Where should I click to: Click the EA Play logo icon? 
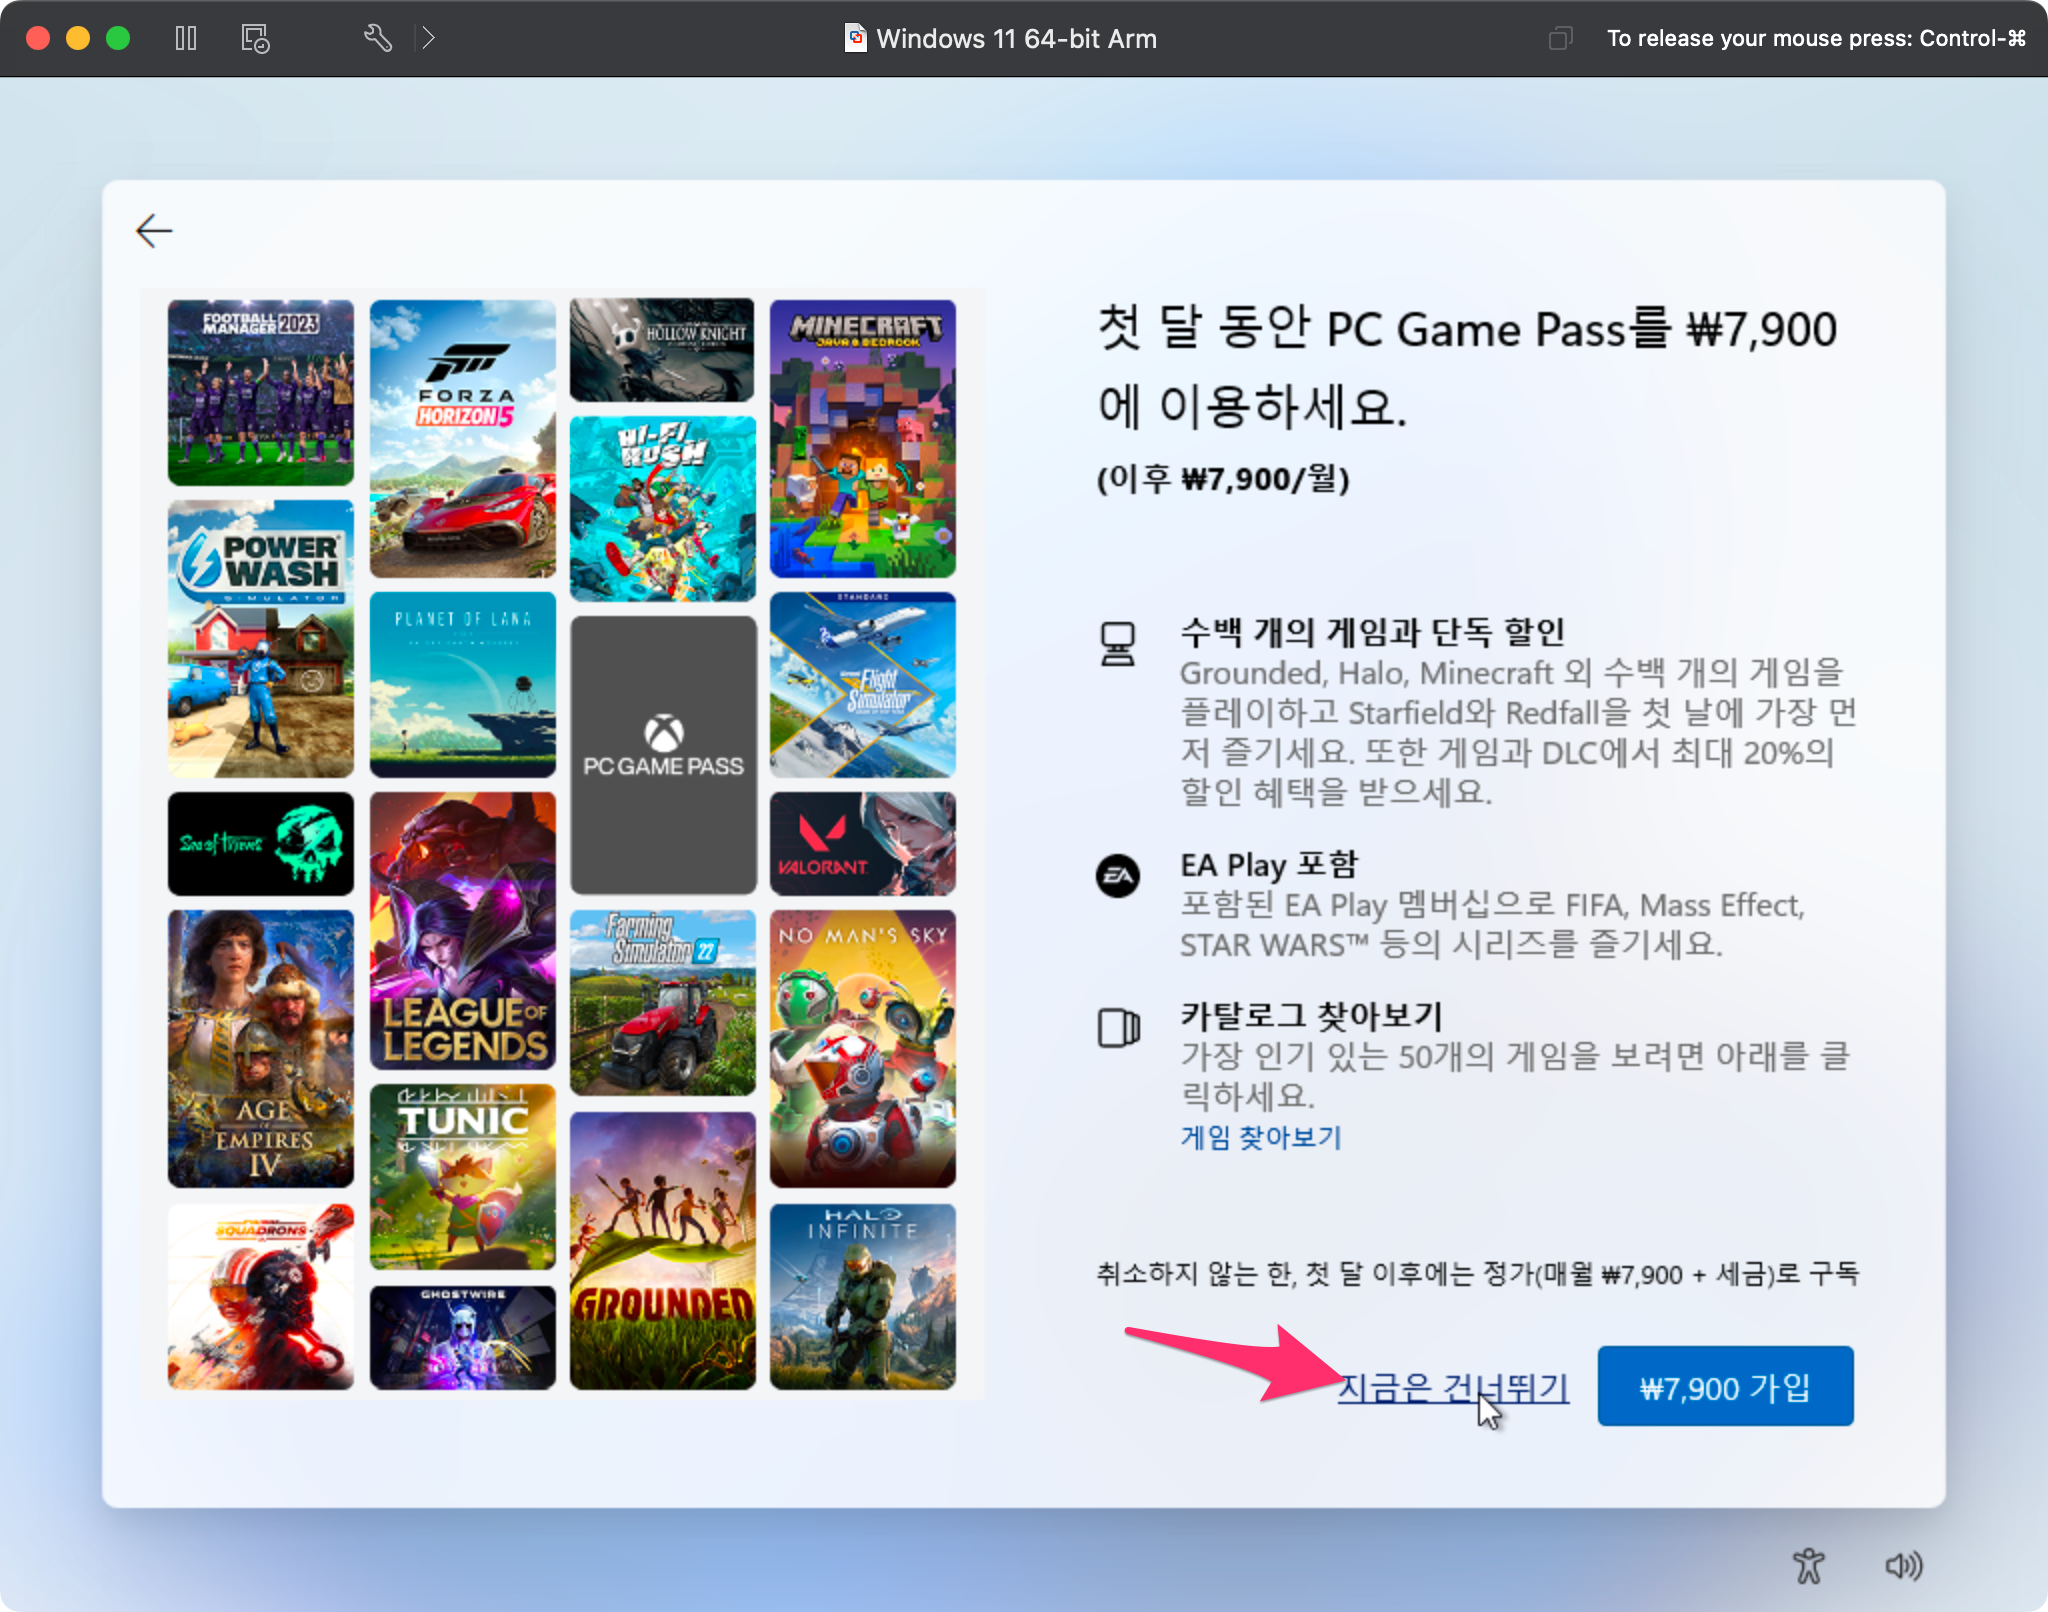pyautogui.click(x=1118, y=876)
